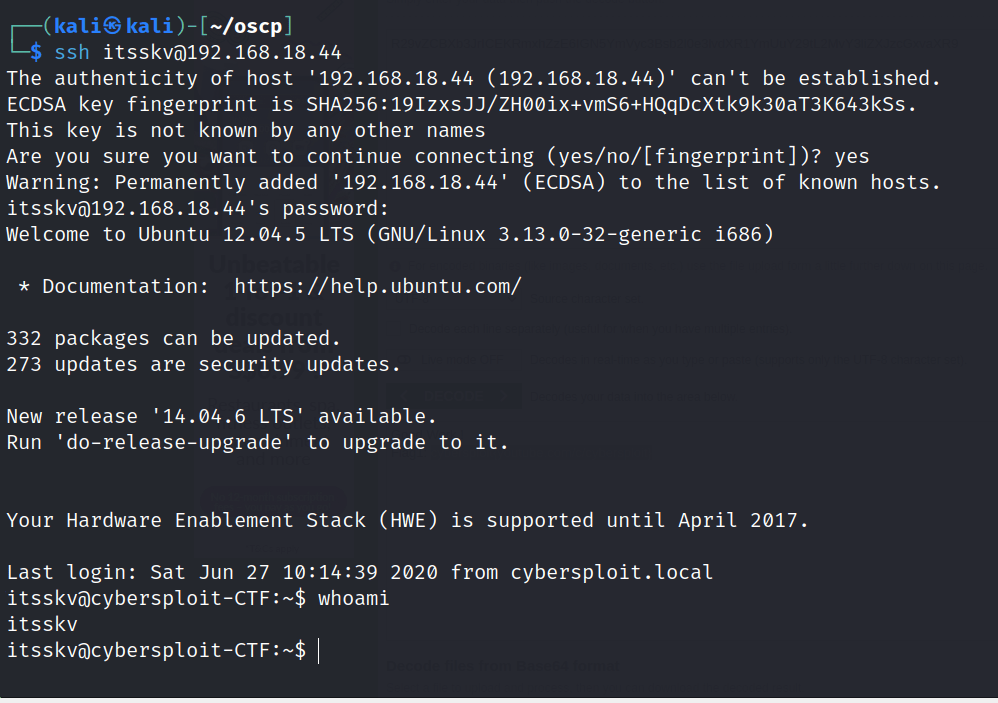
Task: Click the typed 'yes' answer to connecting
Action: (851, 156)
